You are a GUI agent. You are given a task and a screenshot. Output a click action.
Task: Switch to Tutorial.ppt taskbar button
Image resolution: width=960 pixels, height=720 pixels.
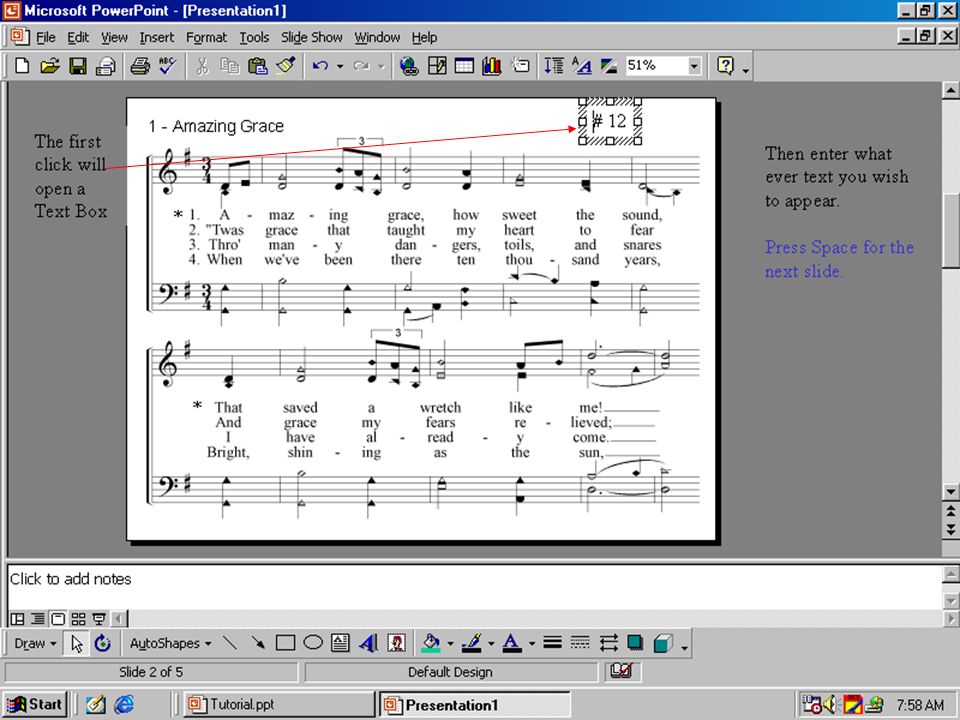(x=279, y=704)
